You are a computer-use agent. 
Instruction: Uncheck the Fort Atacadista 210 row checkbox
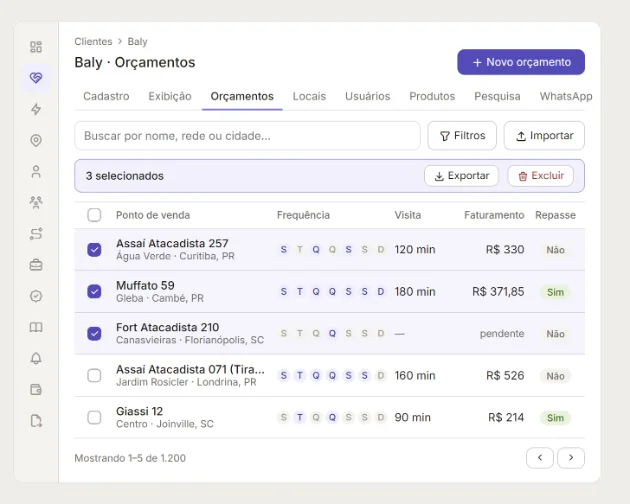(94, 334)
